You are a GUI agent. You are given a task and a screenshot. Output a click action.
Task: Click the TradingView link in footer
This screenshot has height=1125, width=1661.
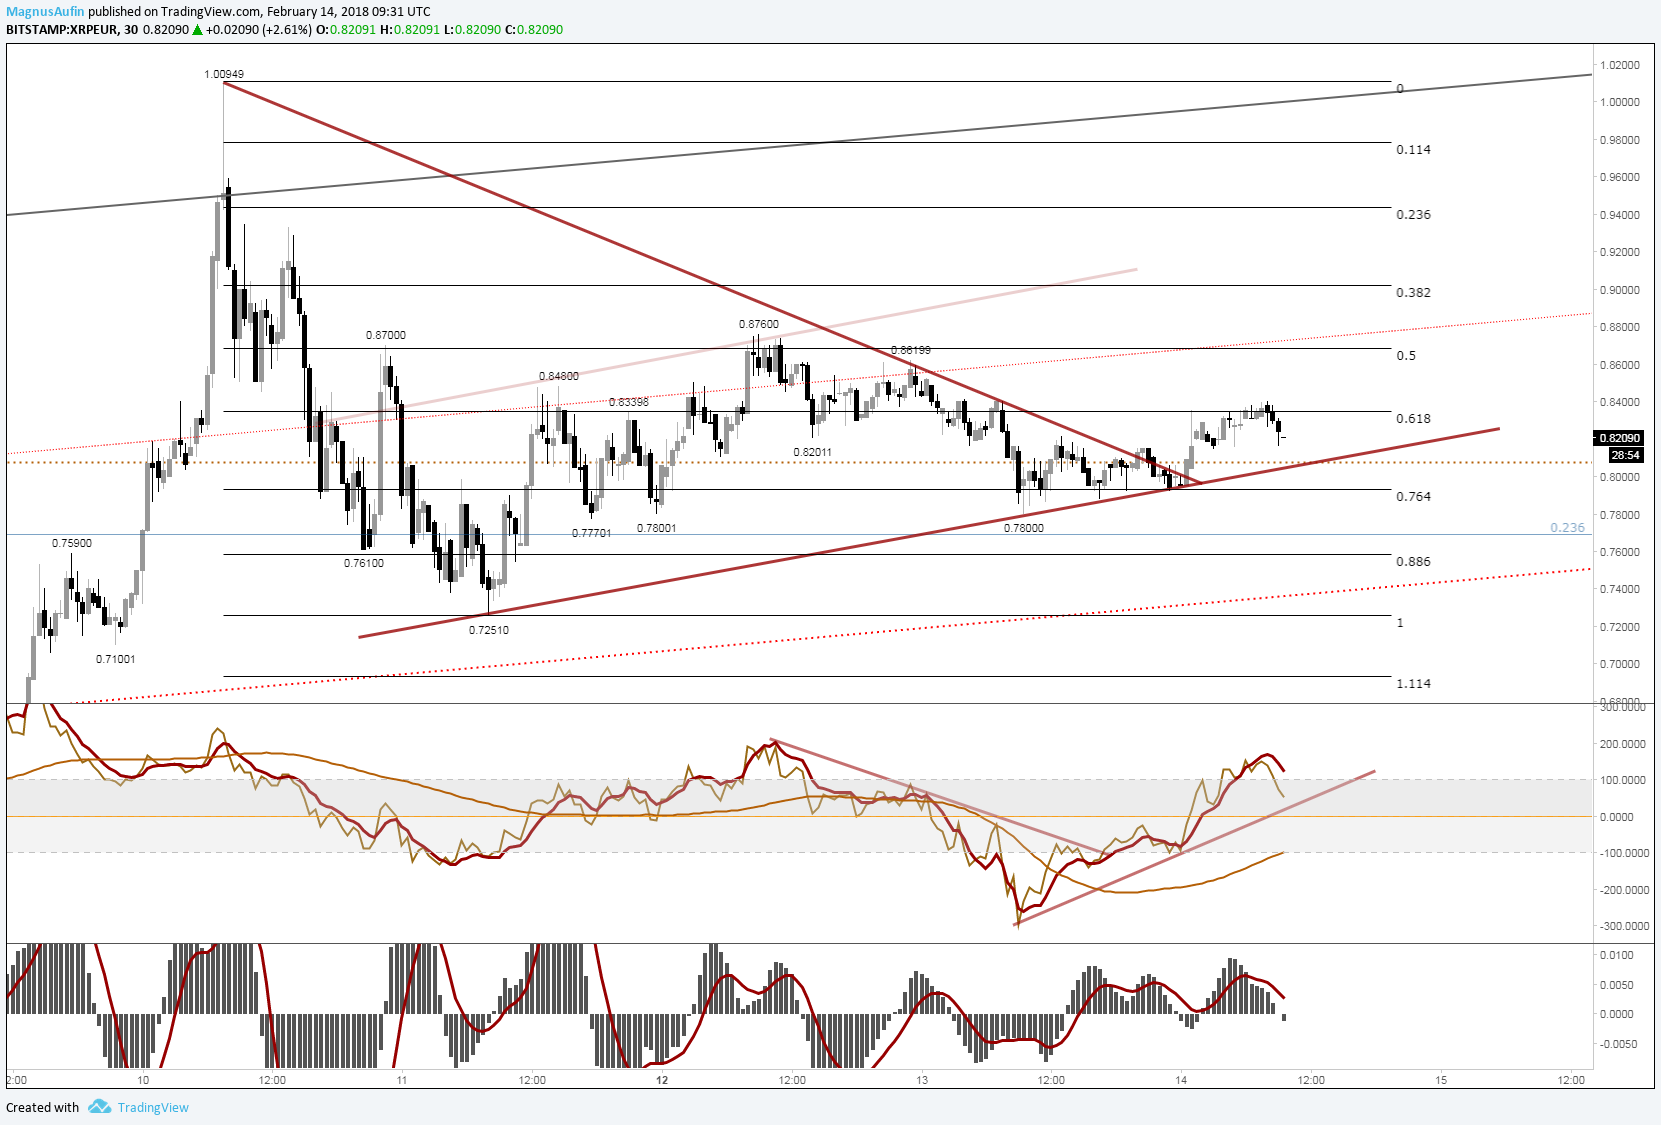pyautogui.click(x=153, y=1107)
